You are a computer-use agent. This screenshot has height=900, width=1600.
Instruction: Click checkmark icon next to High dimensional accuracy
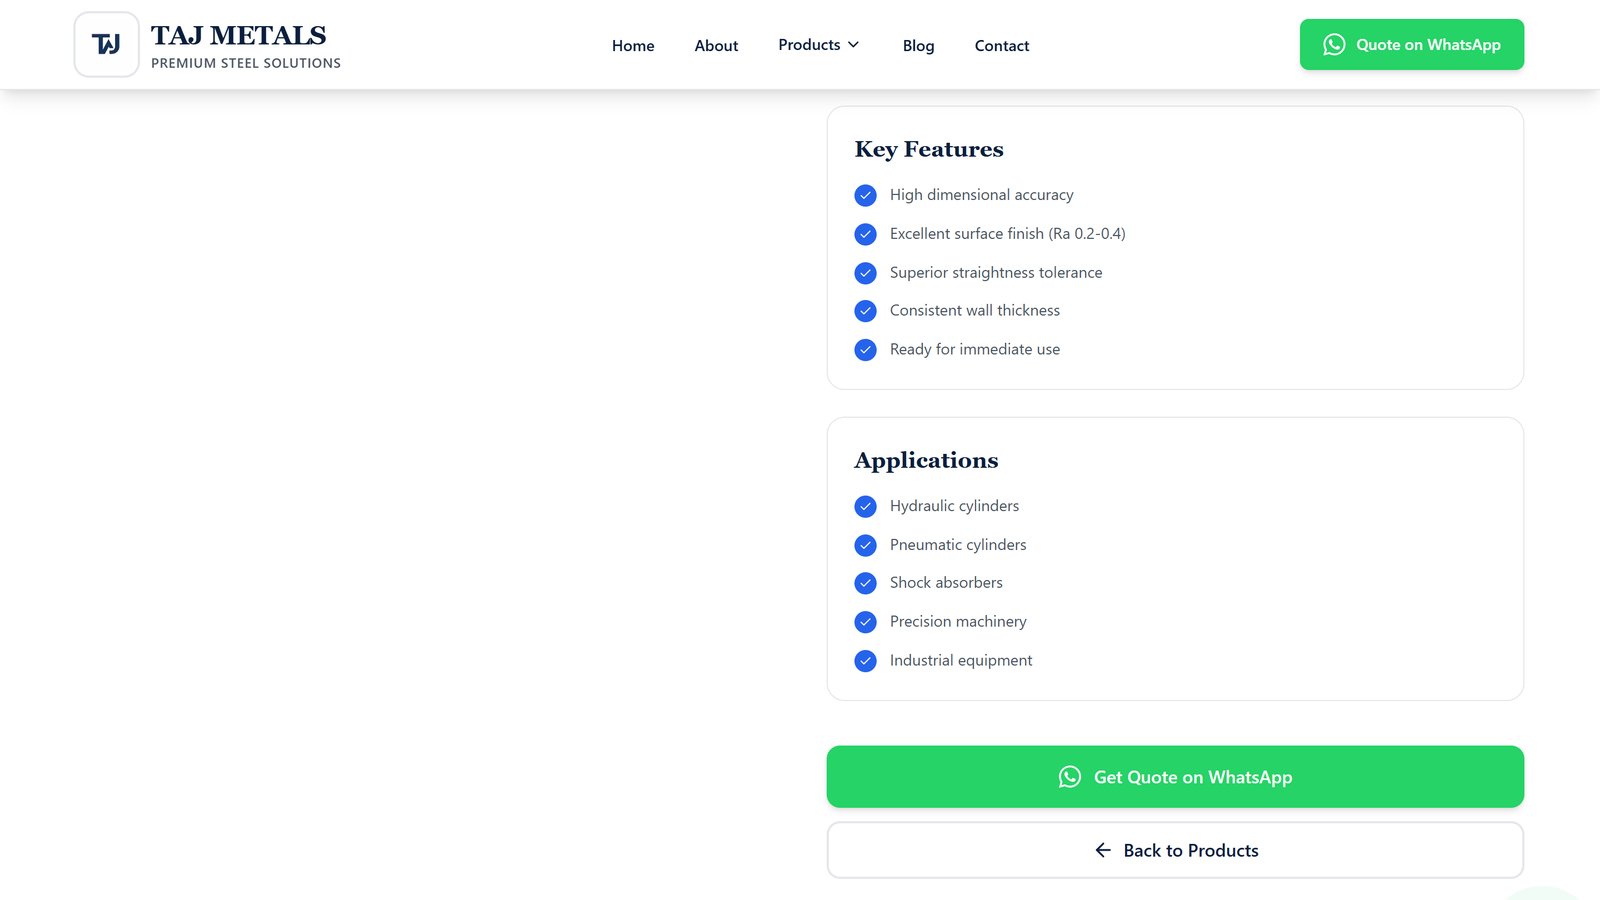click(x=866, y=195)
